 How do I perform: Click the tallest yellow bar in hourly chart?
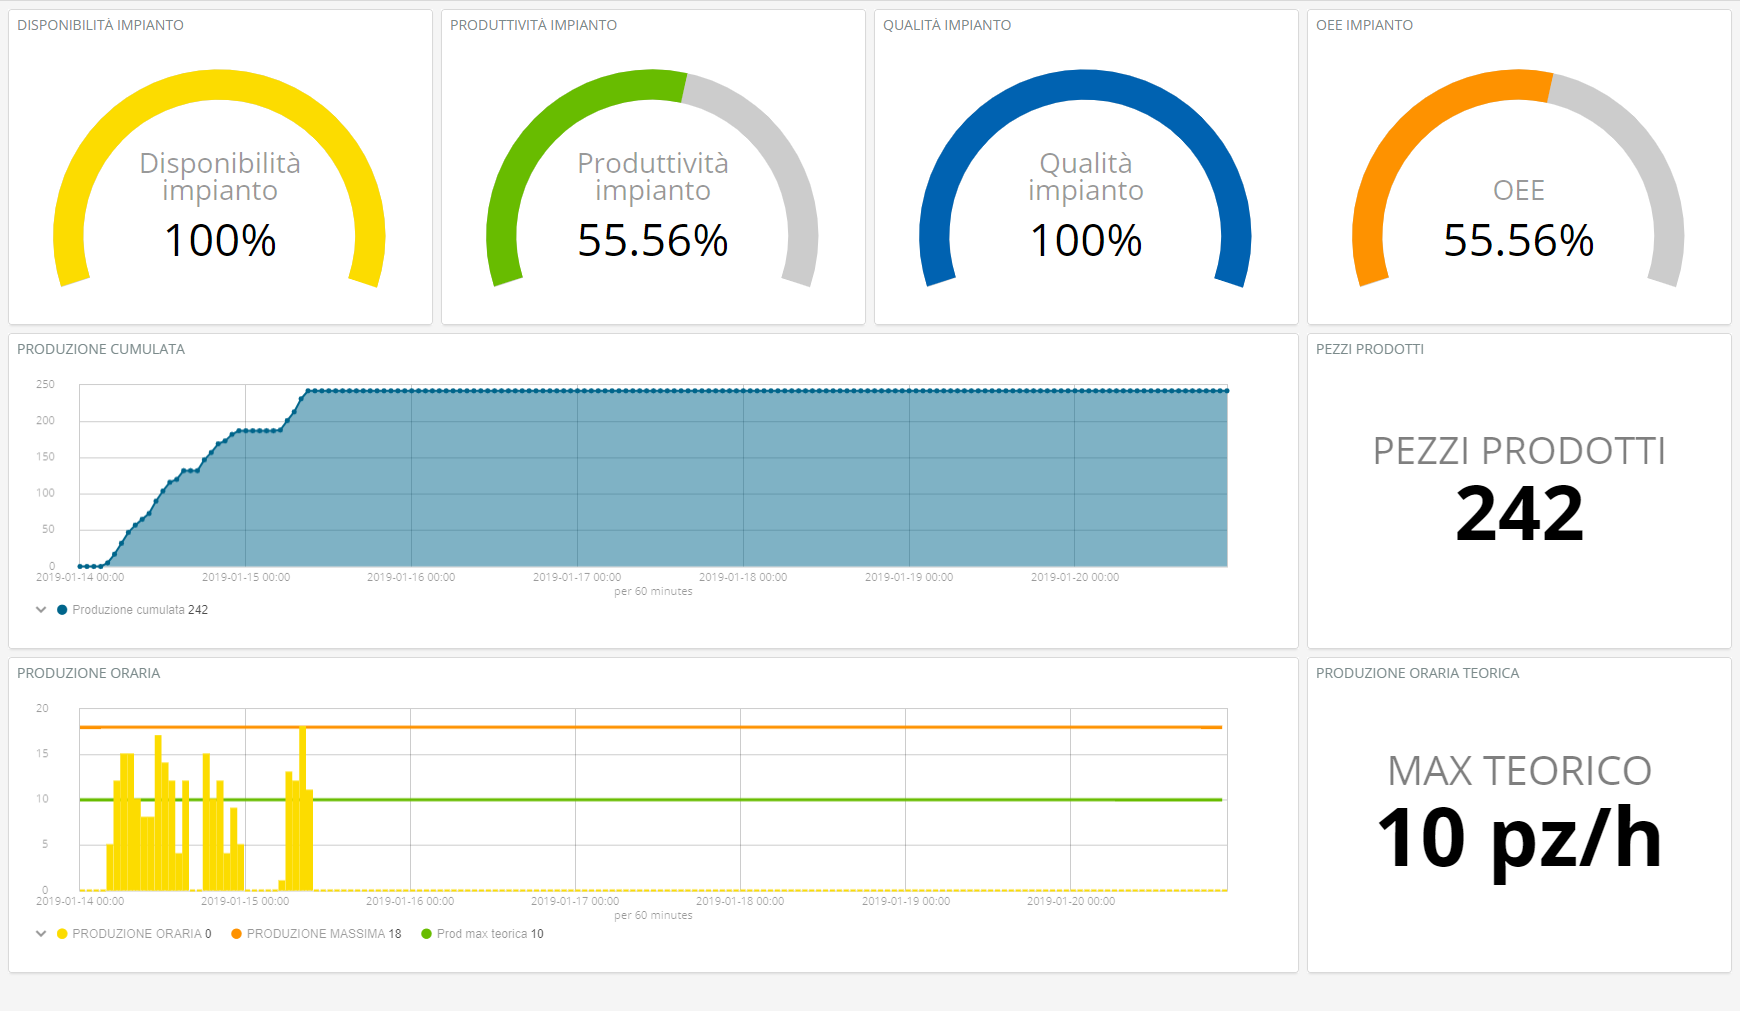[303, 810]
